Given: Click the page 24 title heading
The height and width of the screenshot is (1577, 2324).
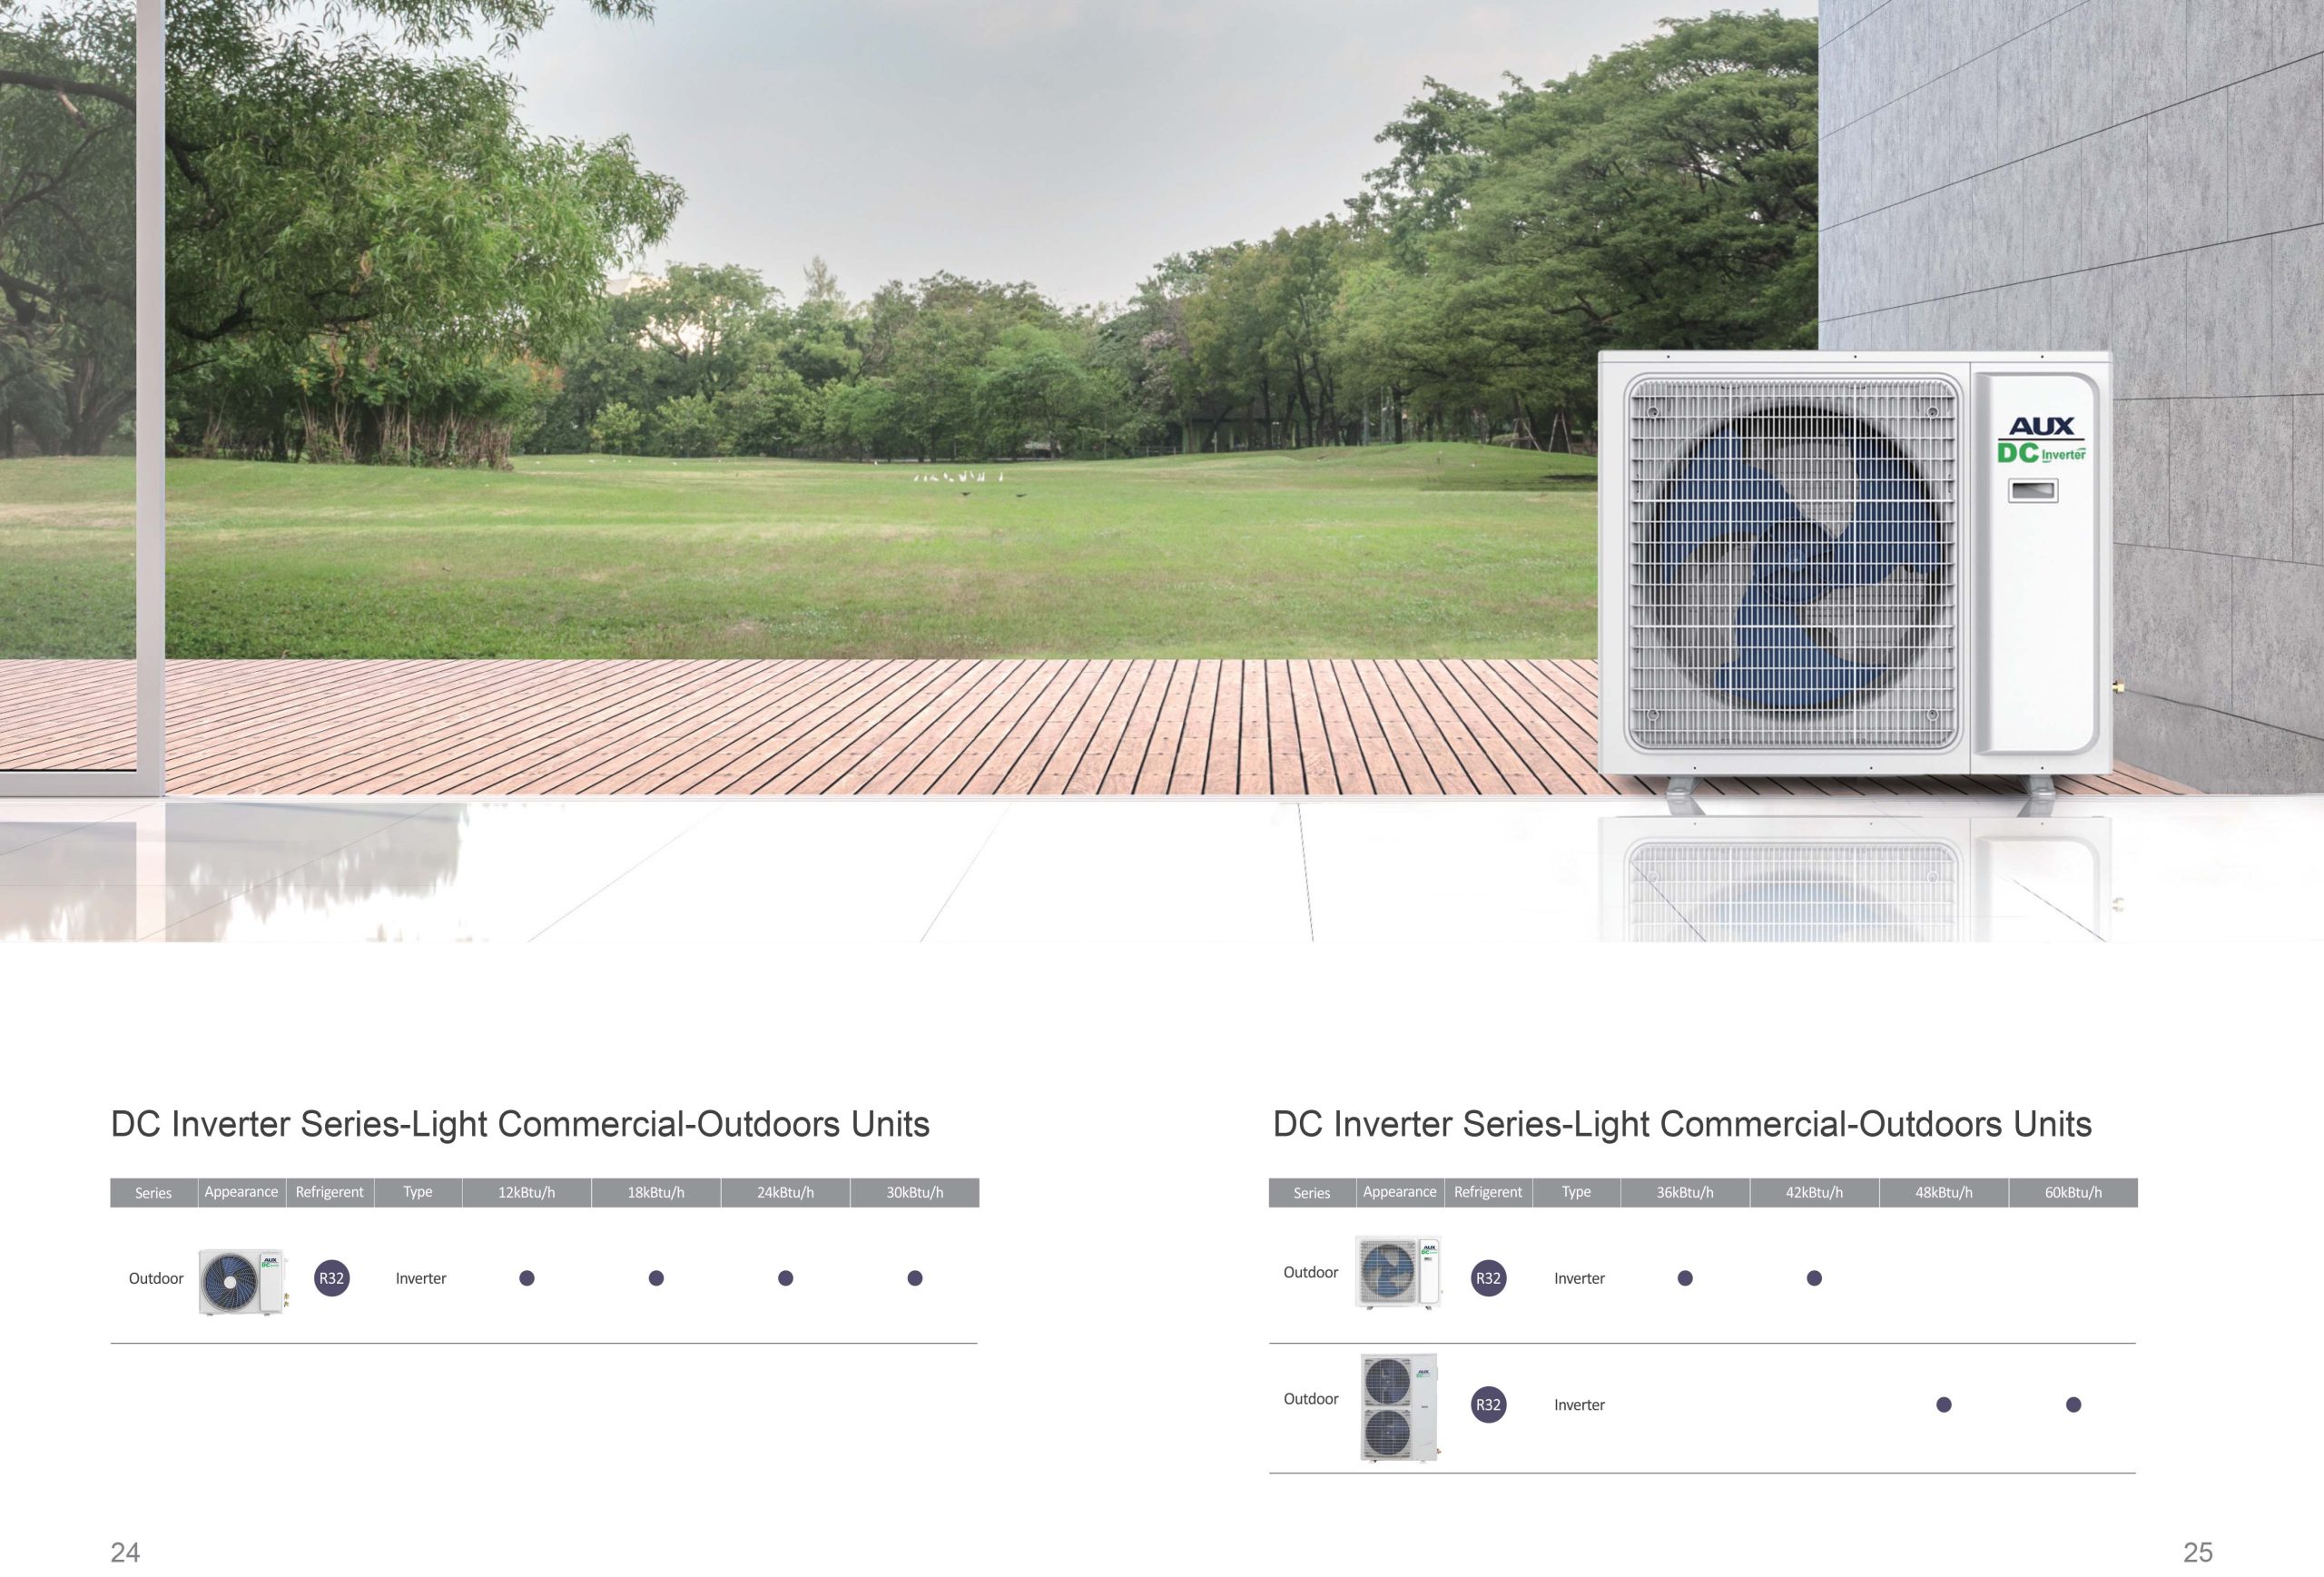Looking at the screenshot, I should click(x=520, y=1124).
